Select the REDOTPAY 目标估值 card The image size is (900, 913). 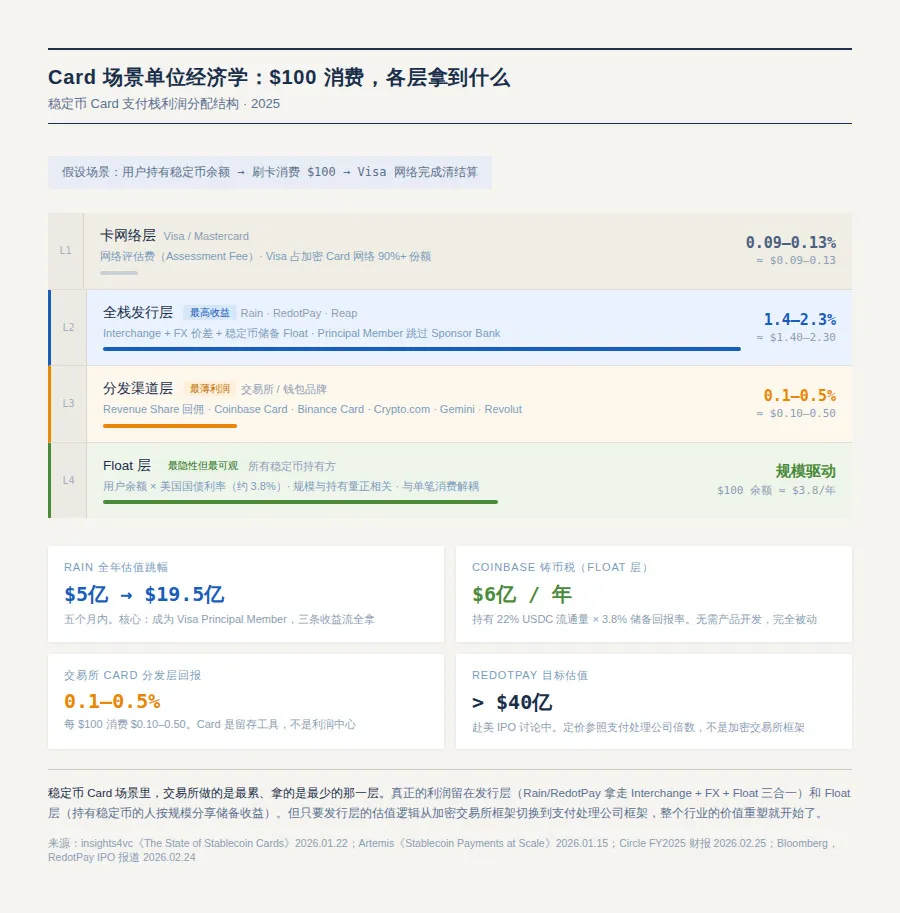pyautogui.click(x=654, y=701)
